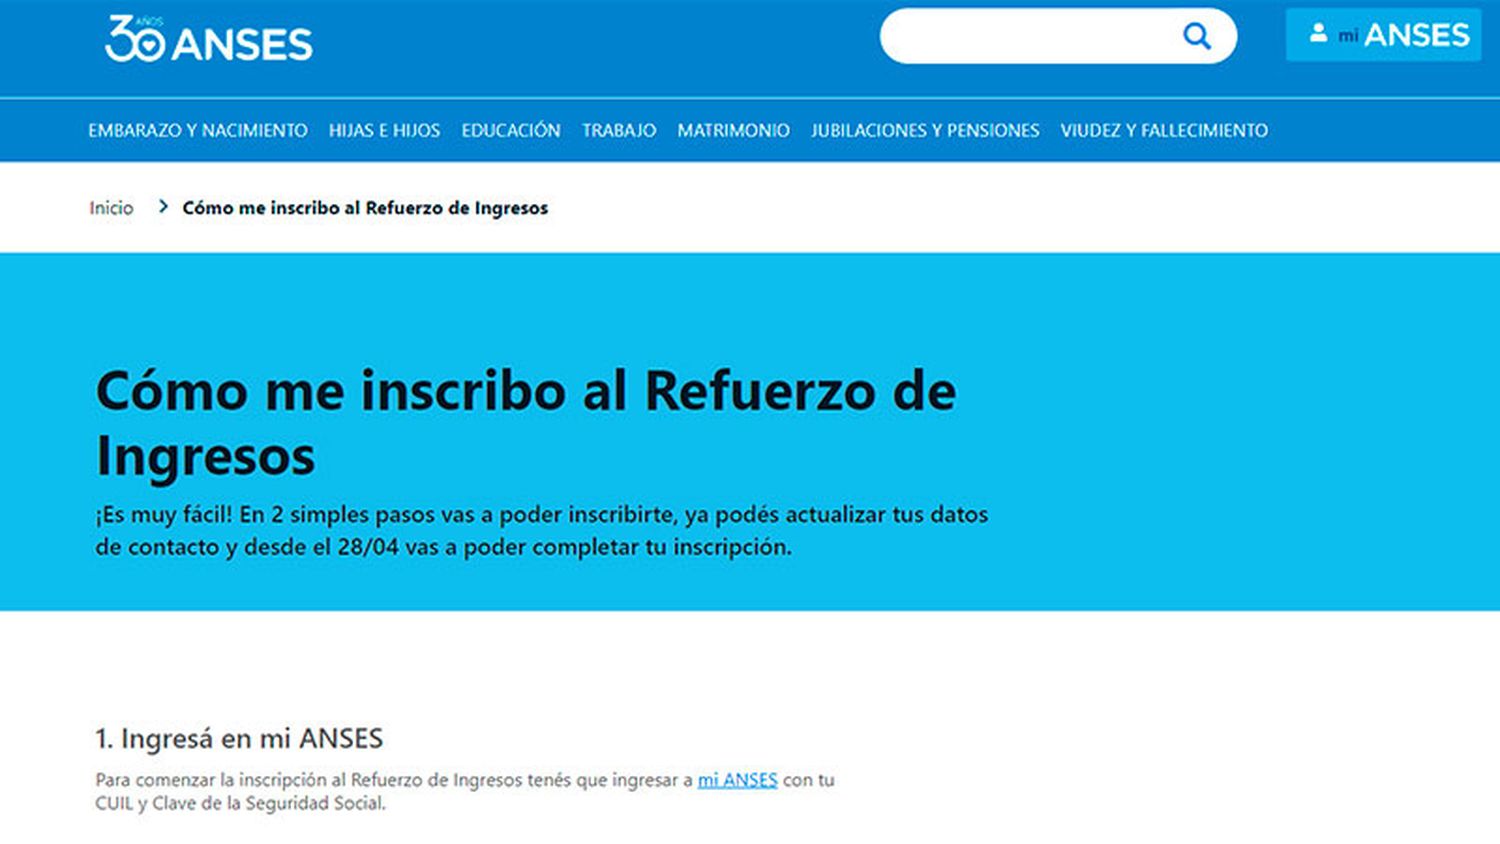This screenshot has height=844, width=1500.
Task: Click heading '1. Ingresá en mi ANSES'
Action: tap(239, 739)
